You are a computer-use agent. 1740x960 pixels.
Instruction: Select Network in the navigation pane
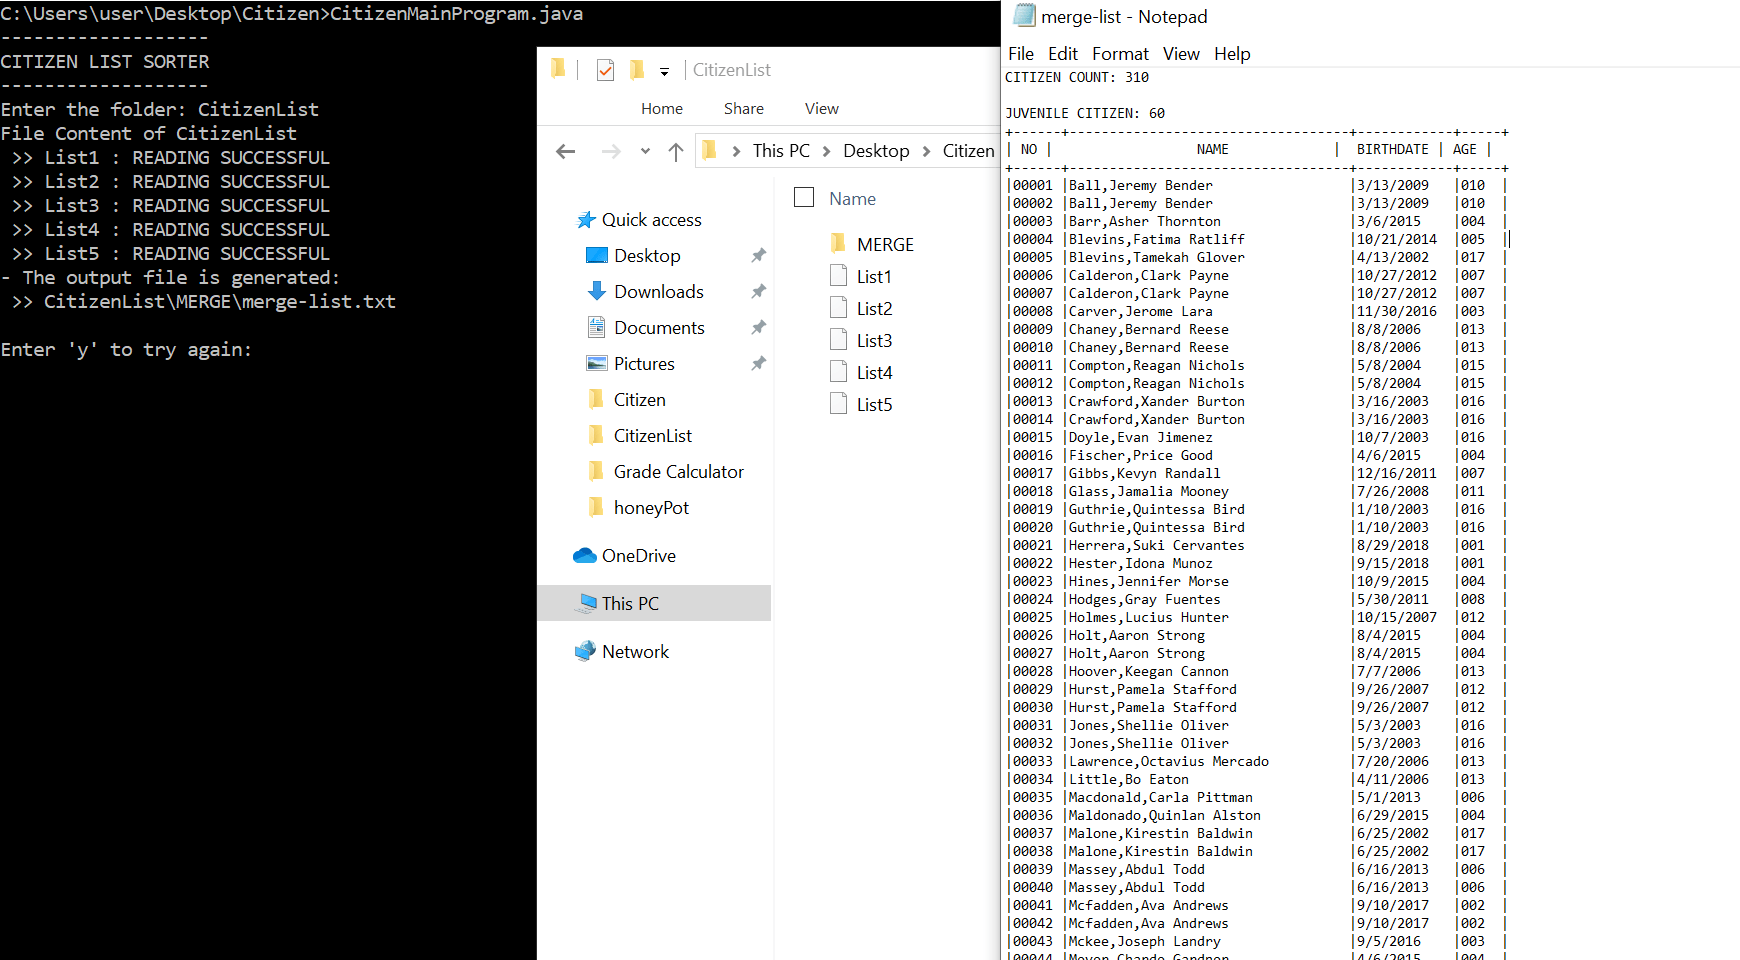(x=635, y=652)
